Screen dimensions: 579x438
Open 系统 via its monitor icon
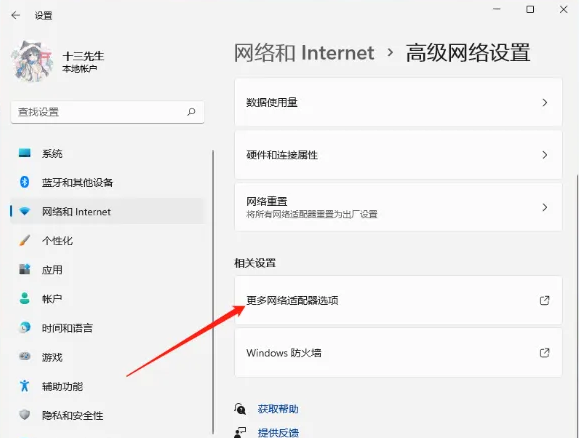(x=25, y=153)
